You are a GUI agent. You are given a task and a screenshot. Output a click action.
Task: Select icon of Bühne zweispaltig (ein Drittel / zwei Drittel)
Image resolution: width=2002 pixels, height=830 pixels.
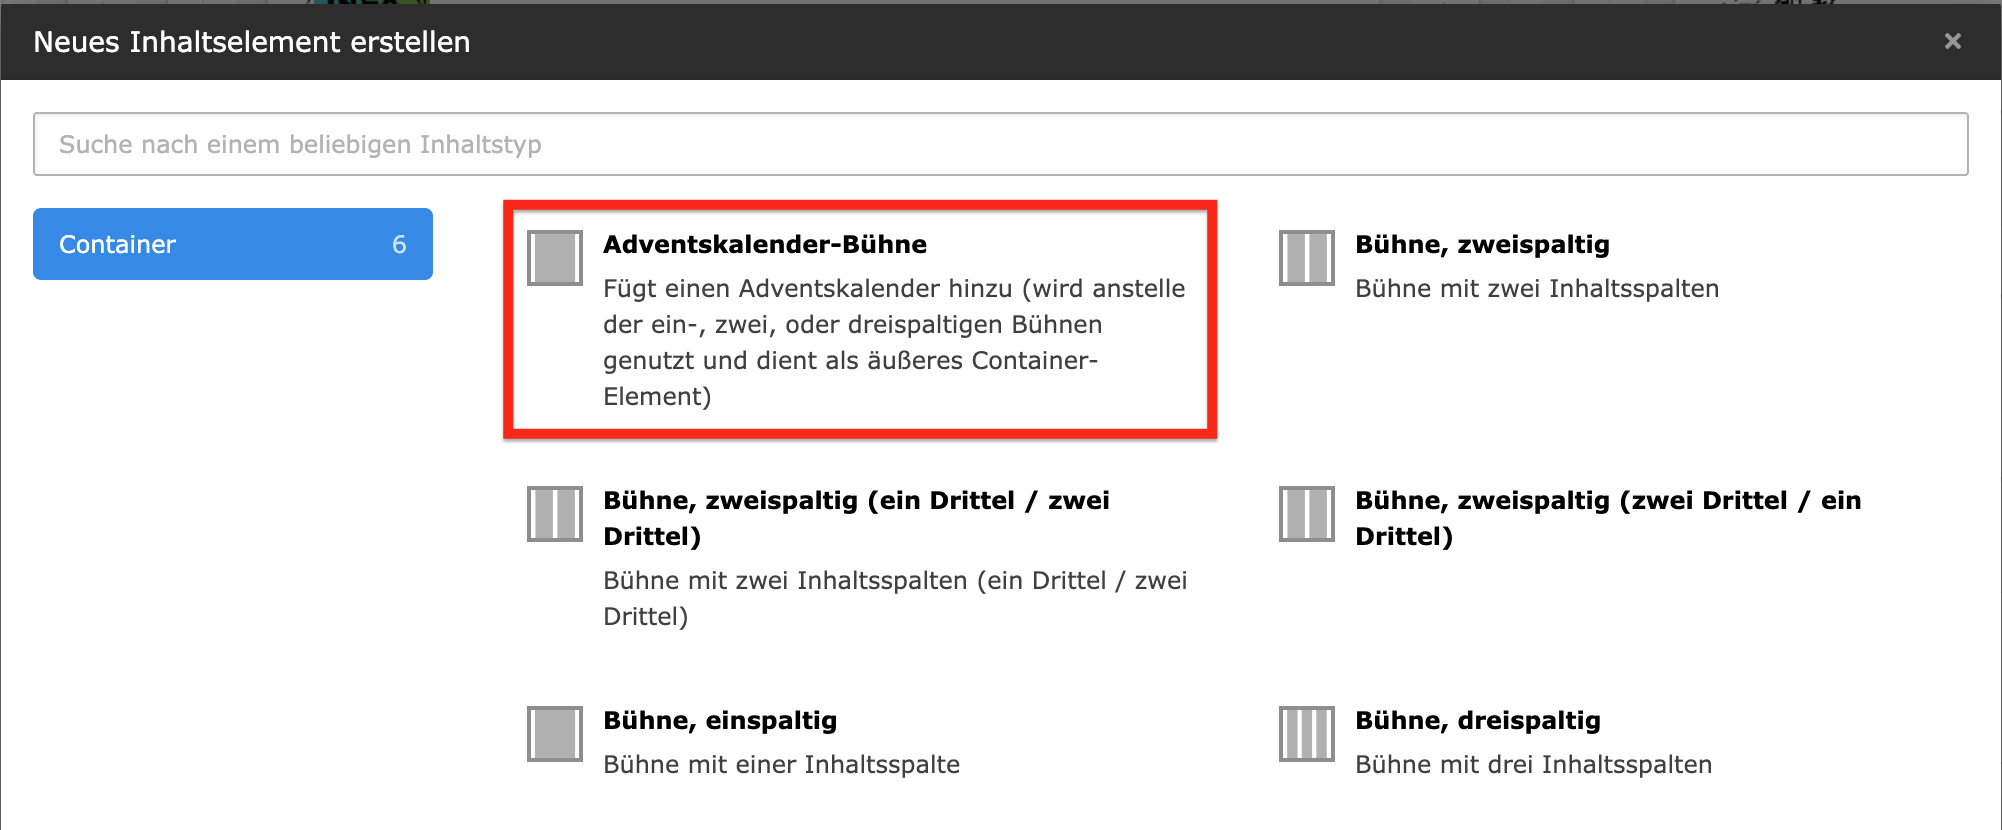click(555, 514)
